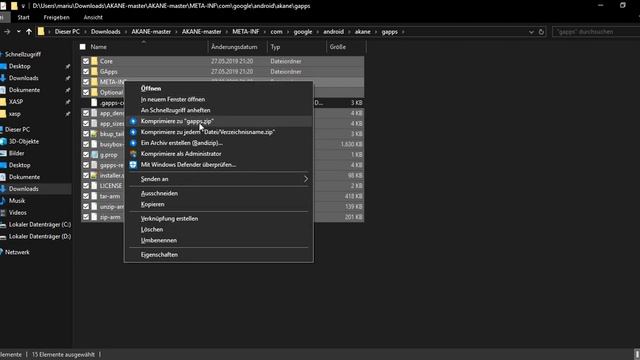Expand the chevron after gapps in breadcrumb
This screenshot has height=360, width=640.
pyautogui.click(x=403, y=32)
